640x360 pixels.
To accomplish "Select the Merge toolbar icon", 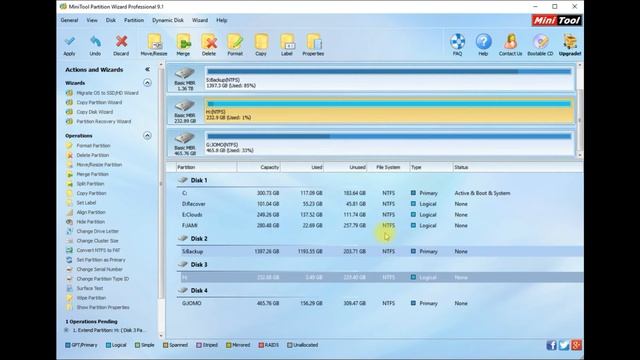I will click(x=183, y=42).
